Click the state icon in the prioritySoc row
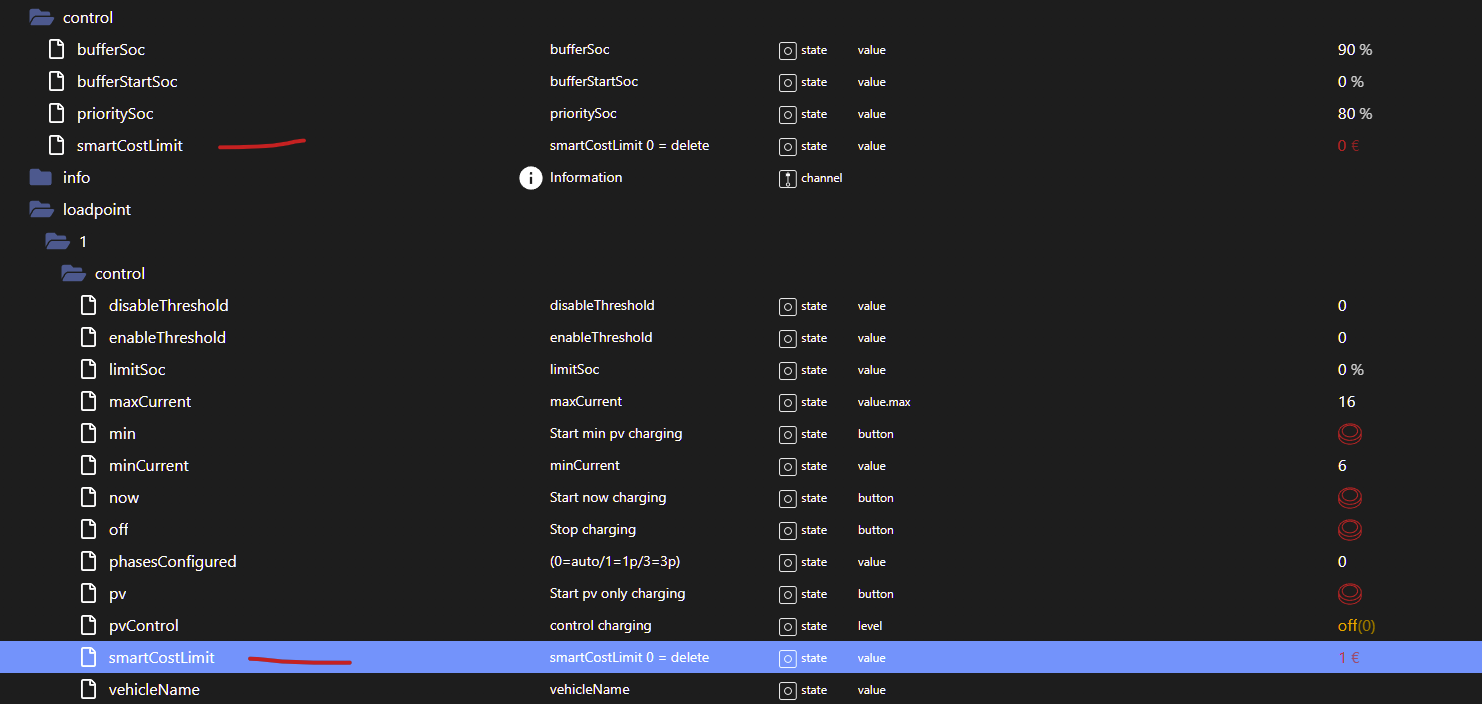Viewport: 1482px width, 704px height. 787,114
